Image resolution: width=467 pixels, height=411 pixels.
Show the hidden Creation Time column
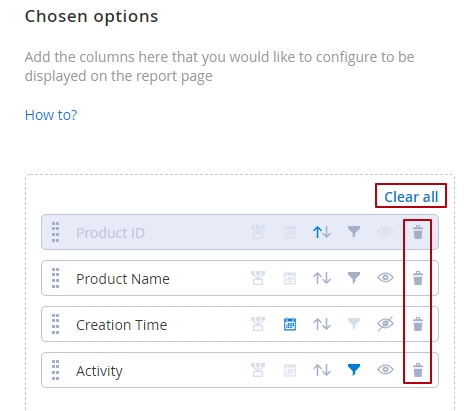[385, 324]
